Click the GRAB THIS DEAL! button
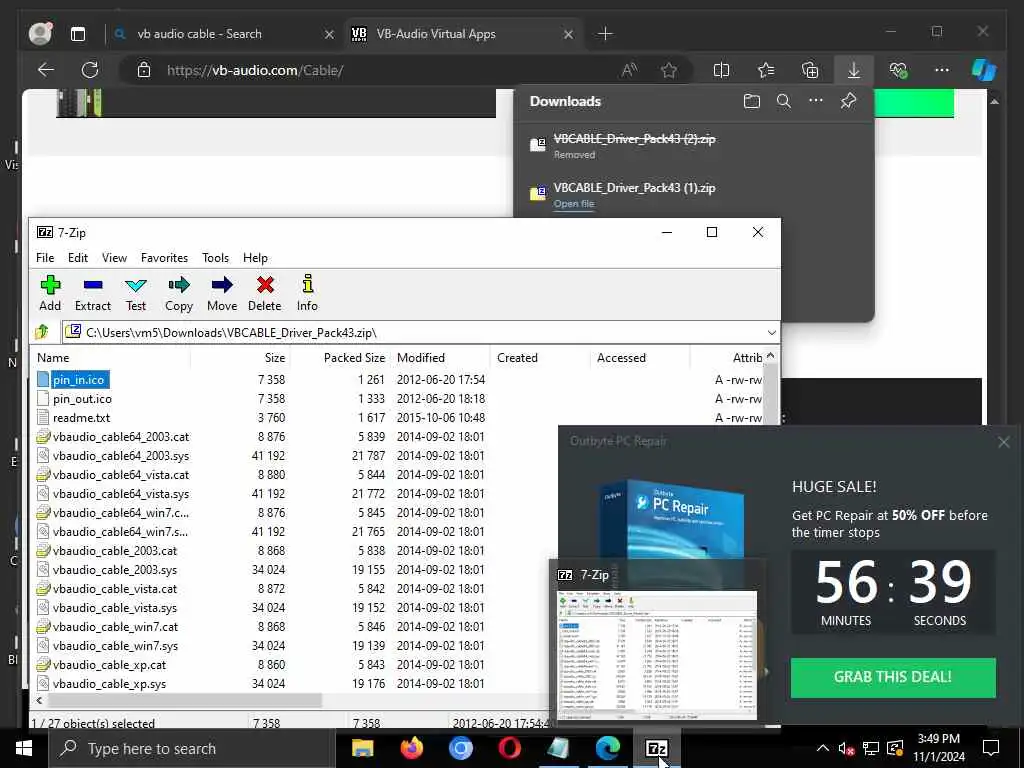The height and width of the screenshot is (768, 1024). (893, 677)
